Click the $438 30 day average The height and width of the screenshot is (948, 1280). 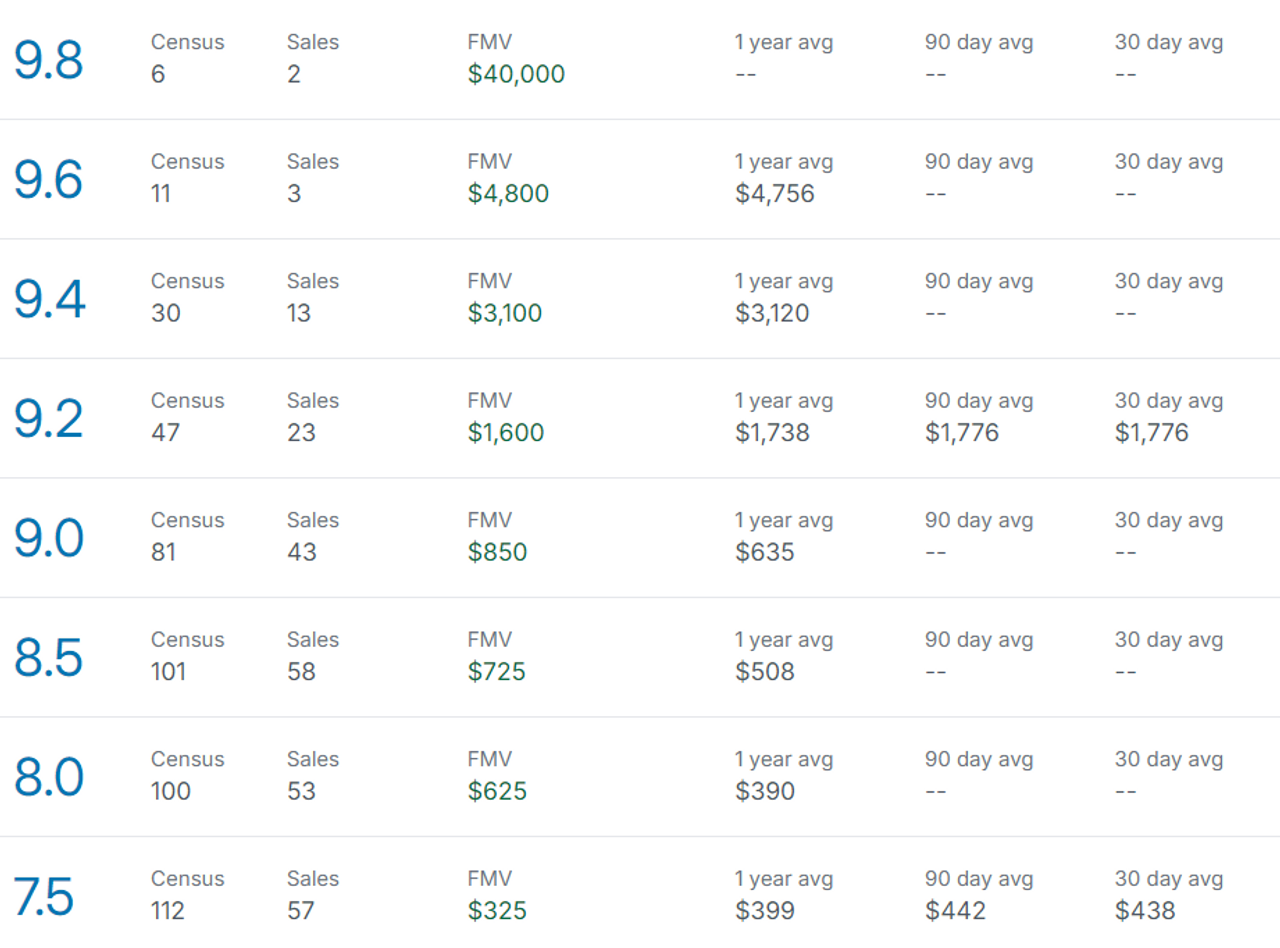pos(1145,911)
